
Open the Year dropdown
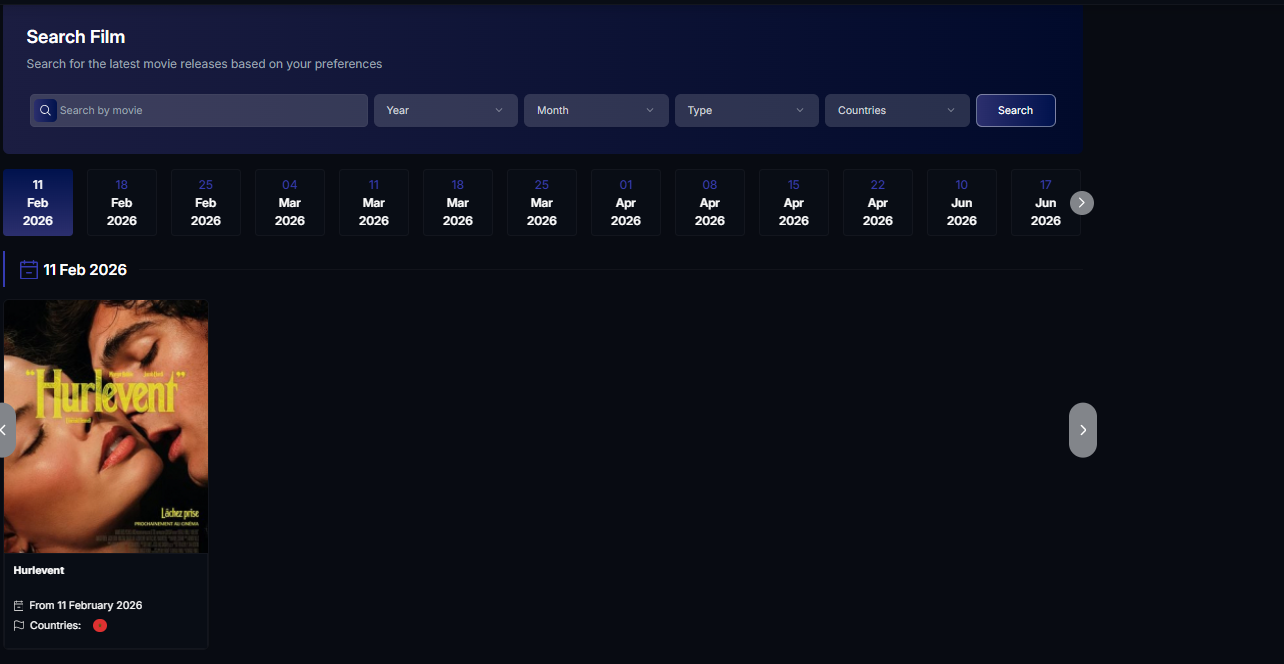(446, 110)
